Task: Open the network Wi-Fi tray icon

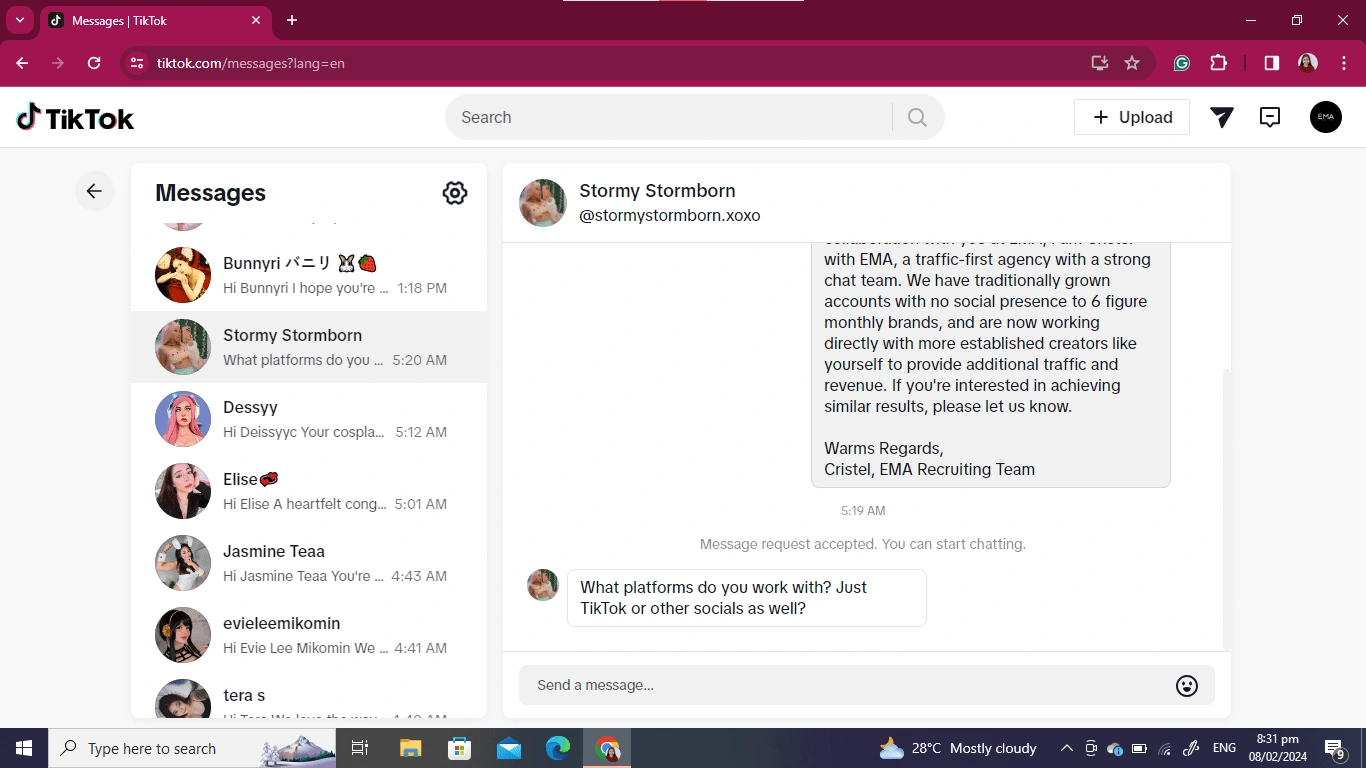Action: [x=1165, y=748]
